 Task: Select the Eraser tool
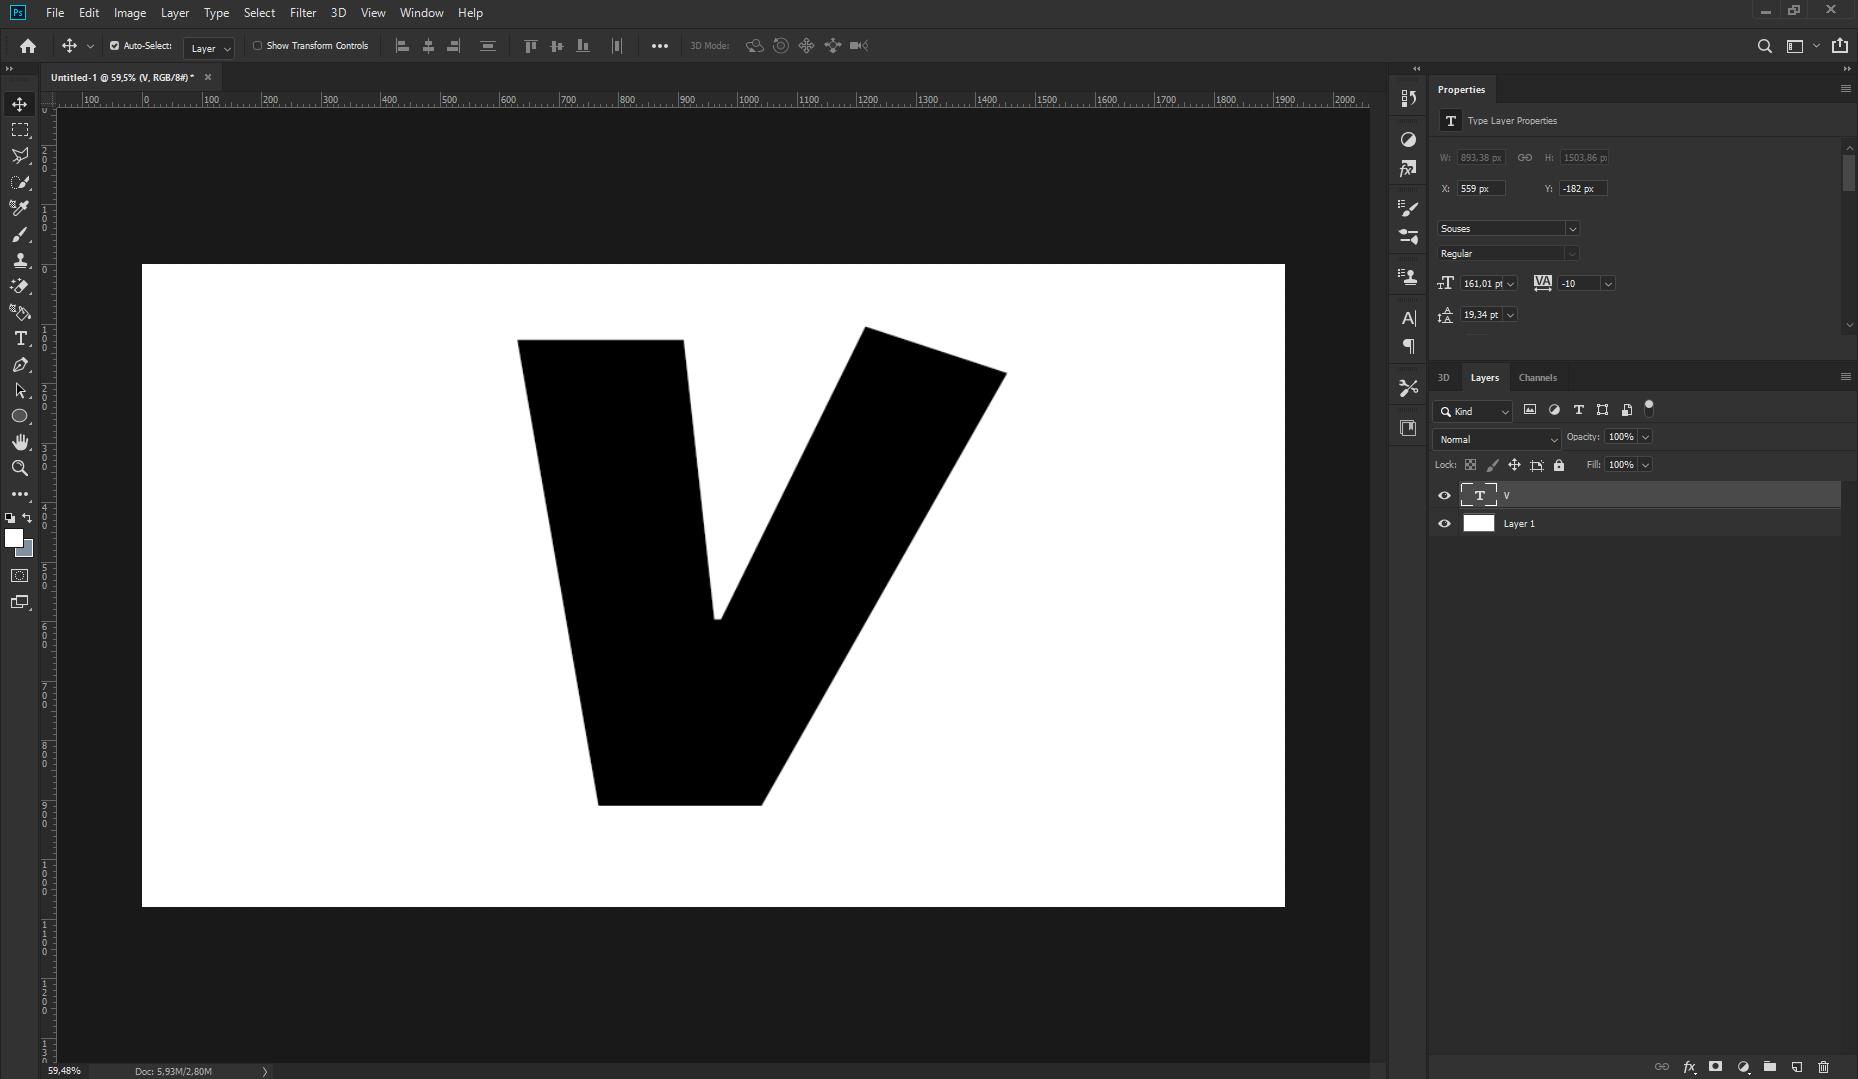(x=20, y=286)
